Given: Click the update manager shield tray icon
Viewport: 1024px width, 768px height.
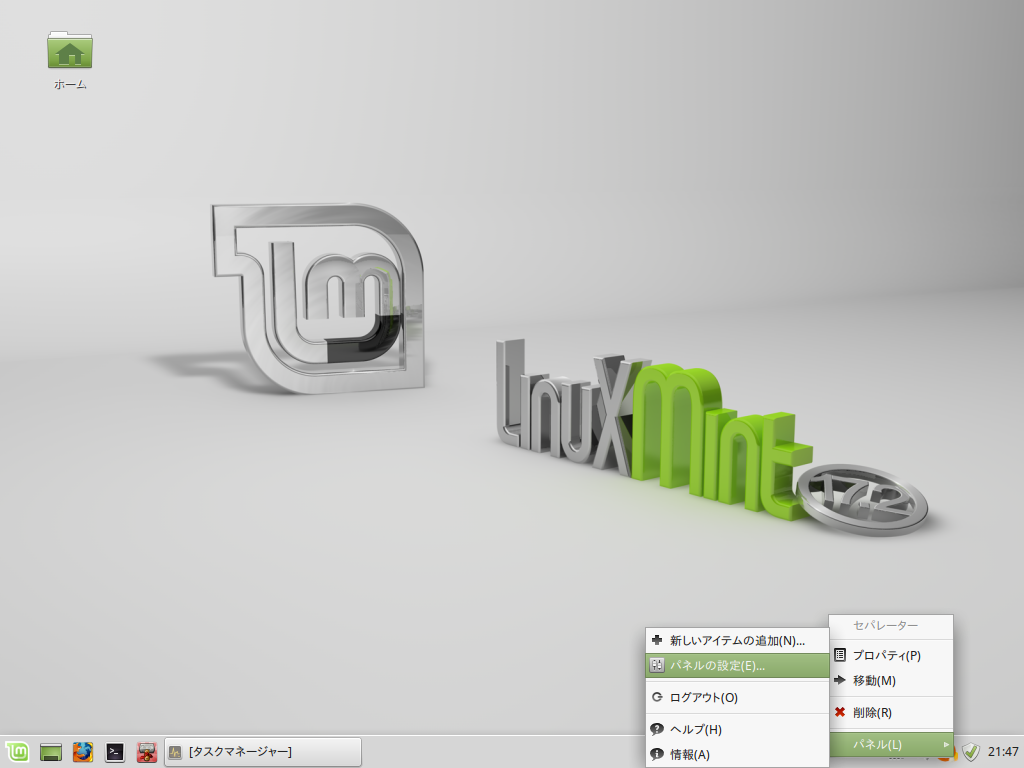Looking at the screenshot, I should [970, 751].
